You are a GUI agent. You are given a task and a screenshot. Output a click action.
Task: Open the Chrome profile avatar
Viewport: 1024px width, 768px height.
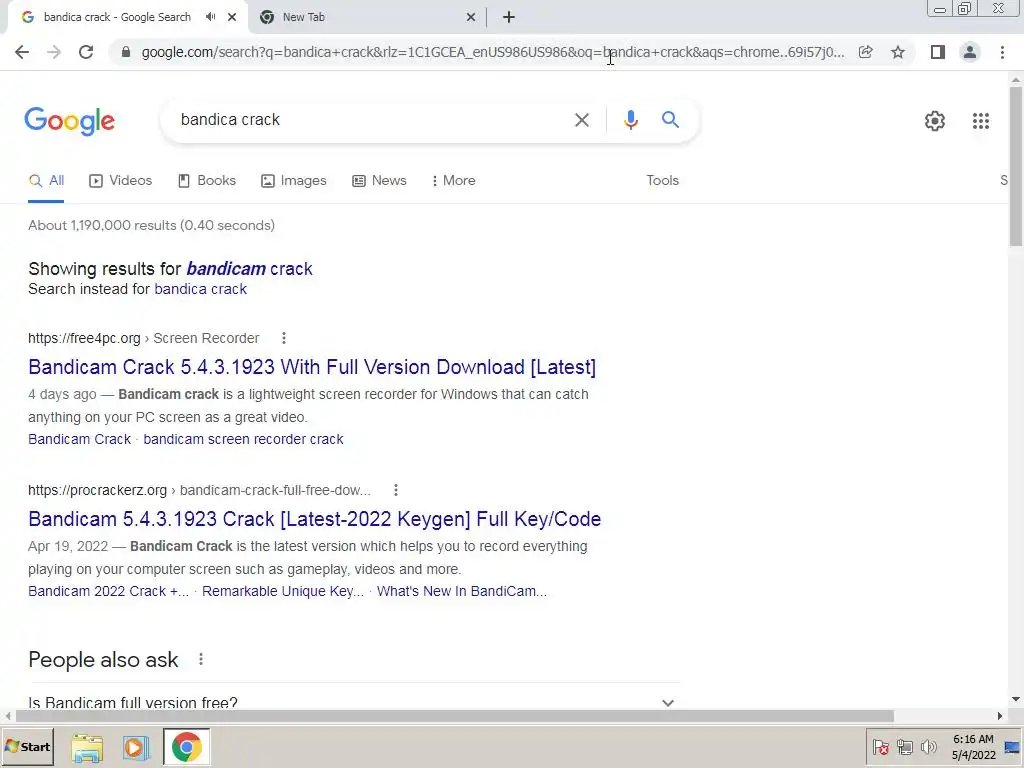[x=970, y=52]
